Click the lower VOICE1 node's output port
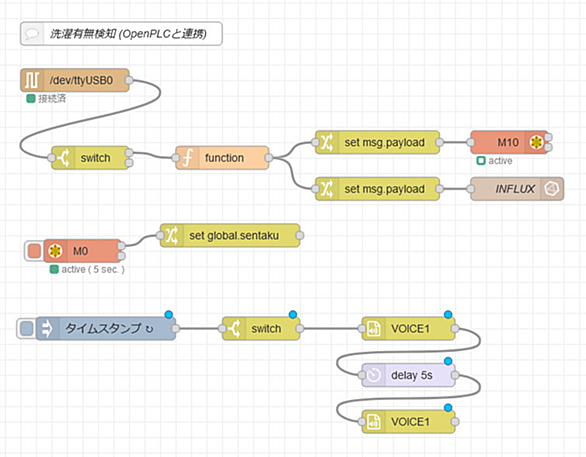 pyautogui.click(x=455, y=422)
